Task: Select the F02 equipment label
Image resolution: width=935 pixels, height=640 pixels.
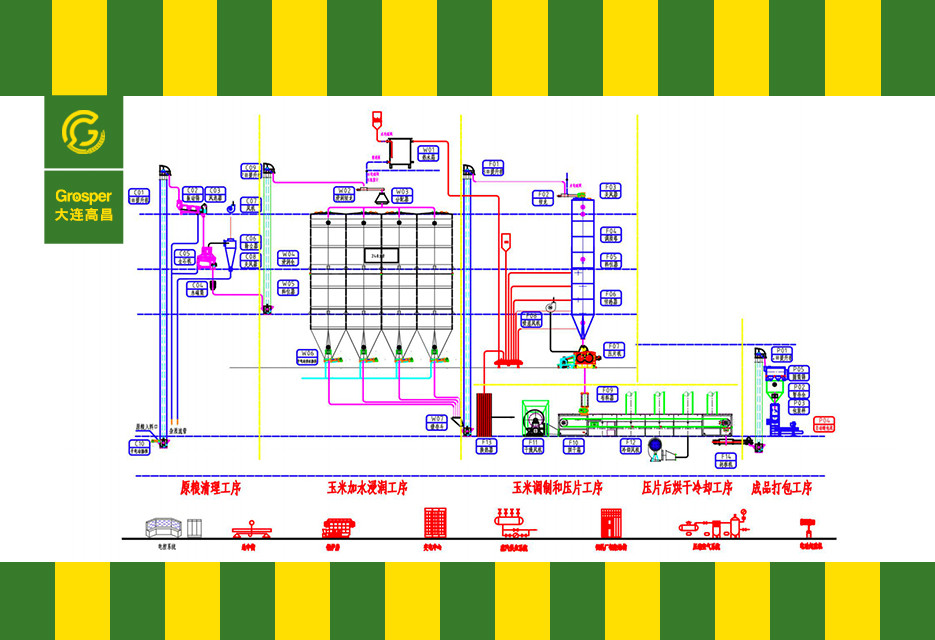Action: pos(543,198)
